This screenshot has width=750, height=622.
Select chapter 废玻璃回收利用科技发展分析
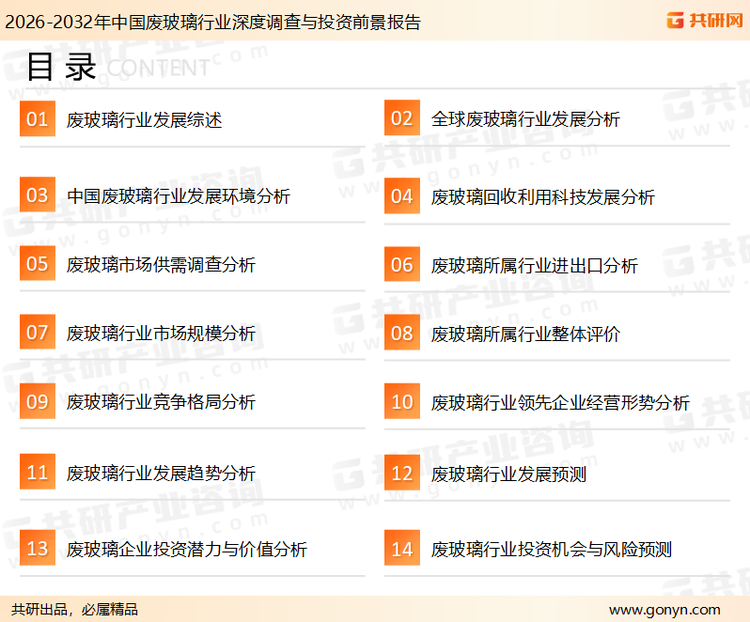pyautogui.click(x=542, y=197)
